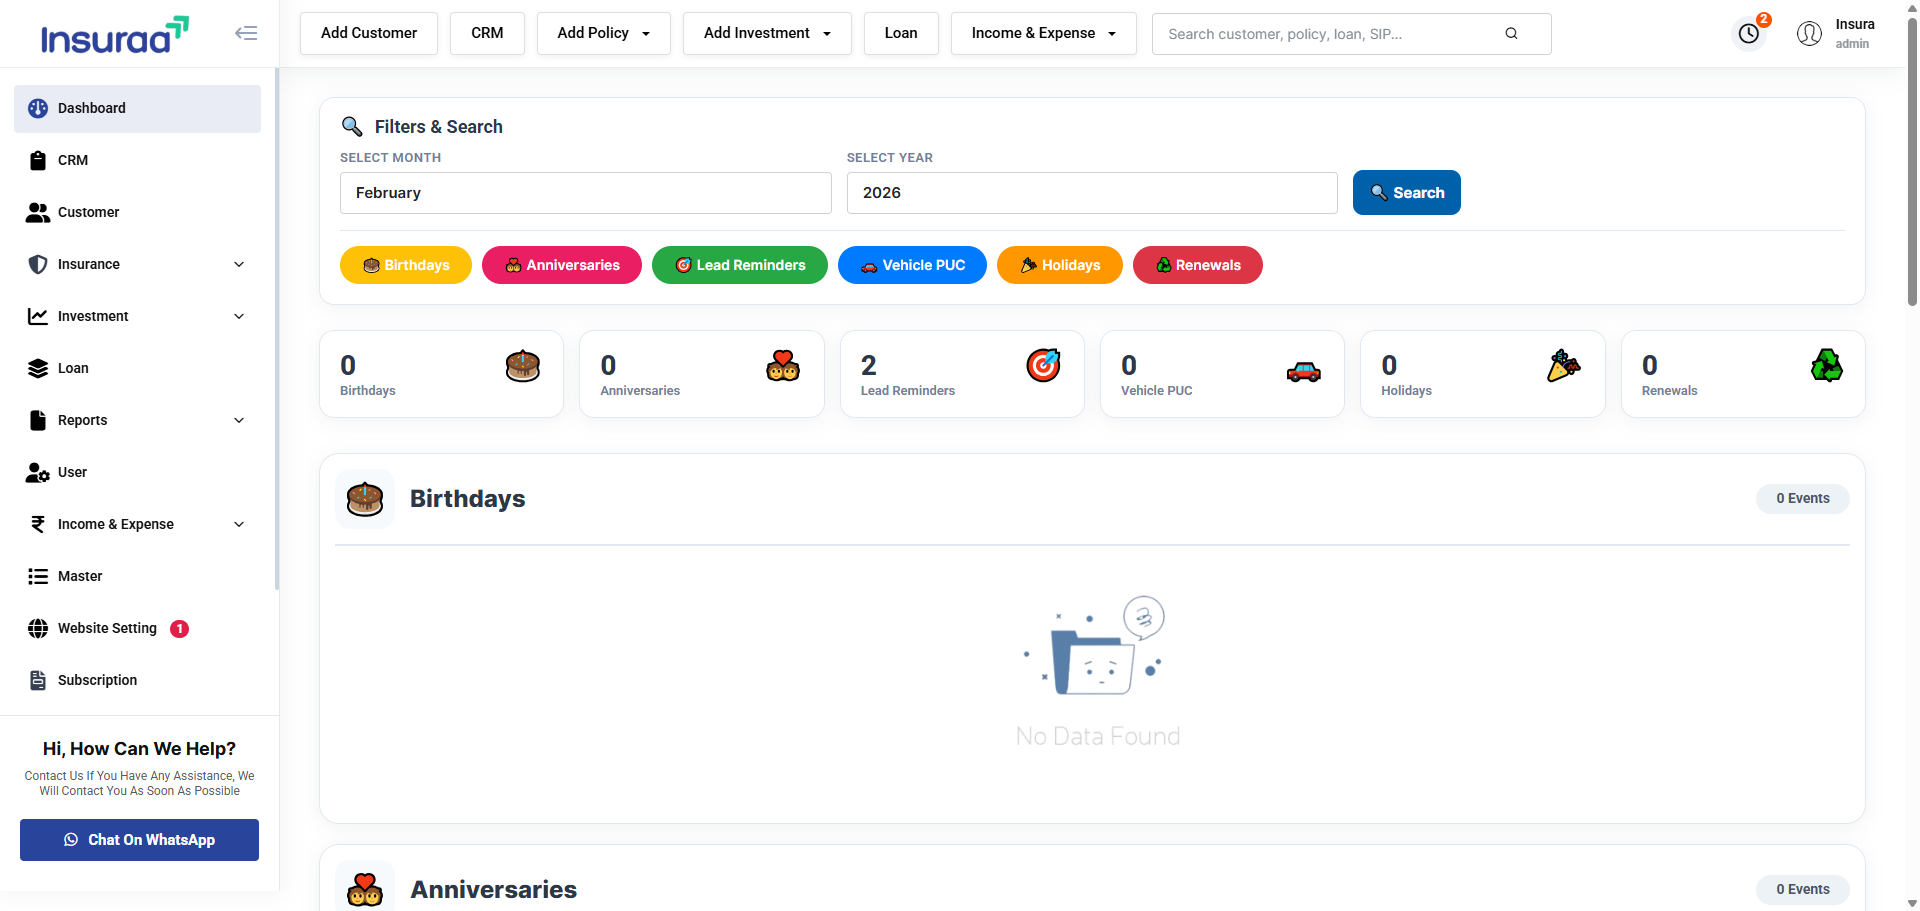Toggle the Vehicle PUC filter pill

click(912, 265)
